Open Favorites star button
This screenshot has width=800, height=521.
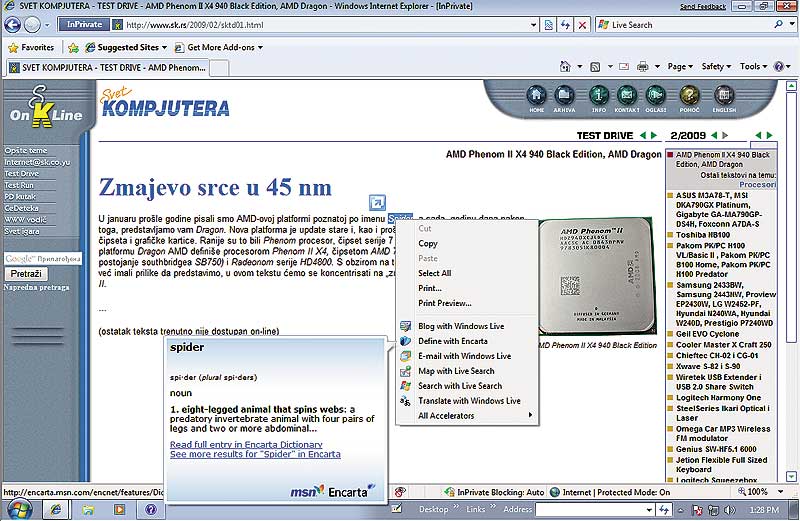tap(31, 47)
